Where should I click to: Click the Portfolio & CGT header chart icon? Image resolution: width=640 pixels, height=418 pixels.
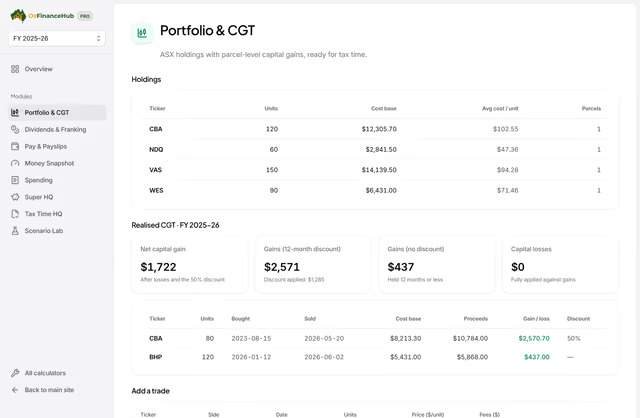click(x=142, y=33)
